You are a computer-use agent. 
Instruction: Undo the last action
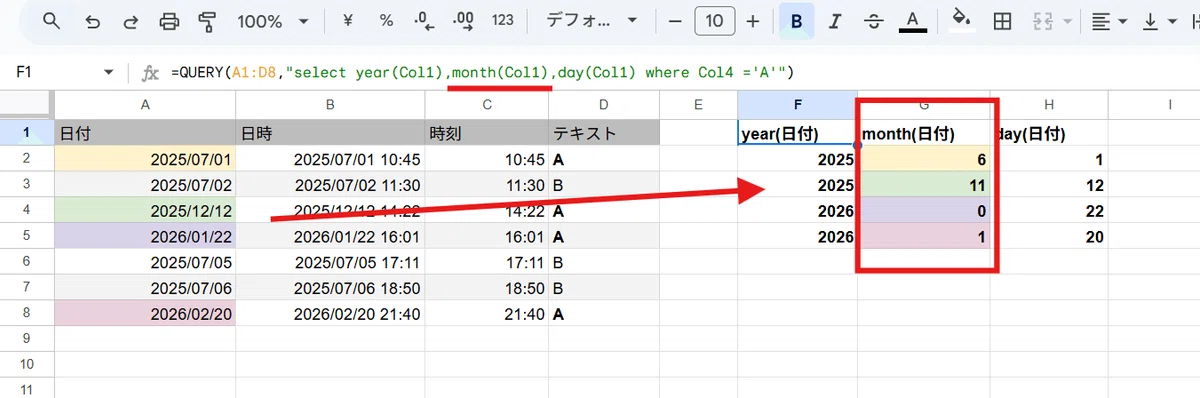point(93,21)
